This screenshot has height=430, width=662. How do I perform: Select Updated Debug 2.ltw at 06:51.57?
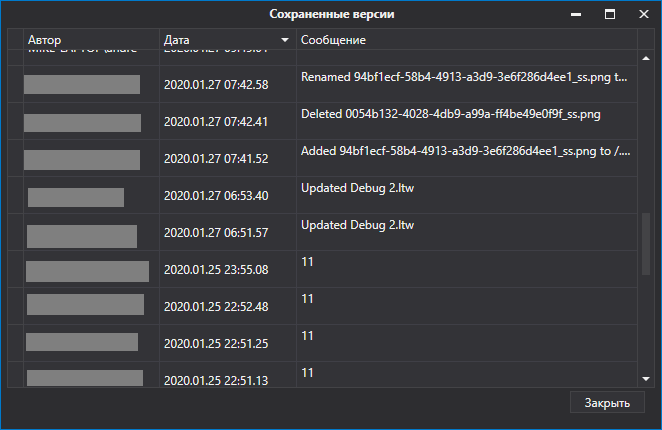[322, 232]
